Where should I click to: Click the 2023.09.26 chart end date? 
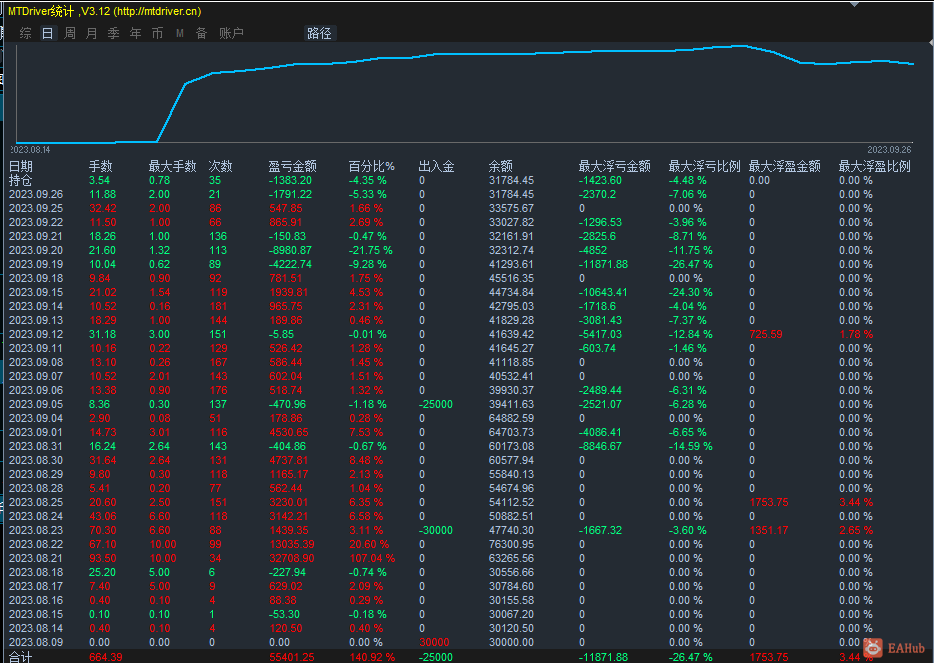[889, 150]
